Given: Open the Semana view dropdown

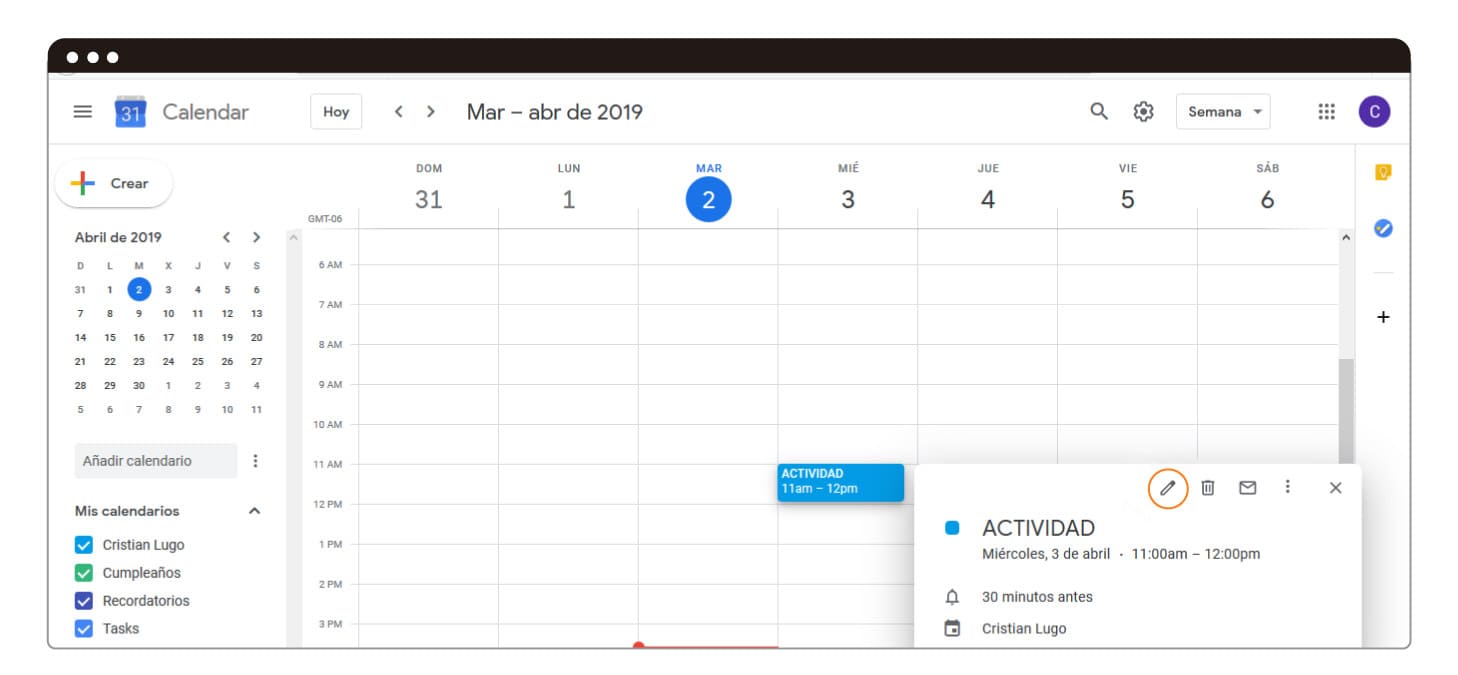Looking at the screenshot, I should (1222, 112).
